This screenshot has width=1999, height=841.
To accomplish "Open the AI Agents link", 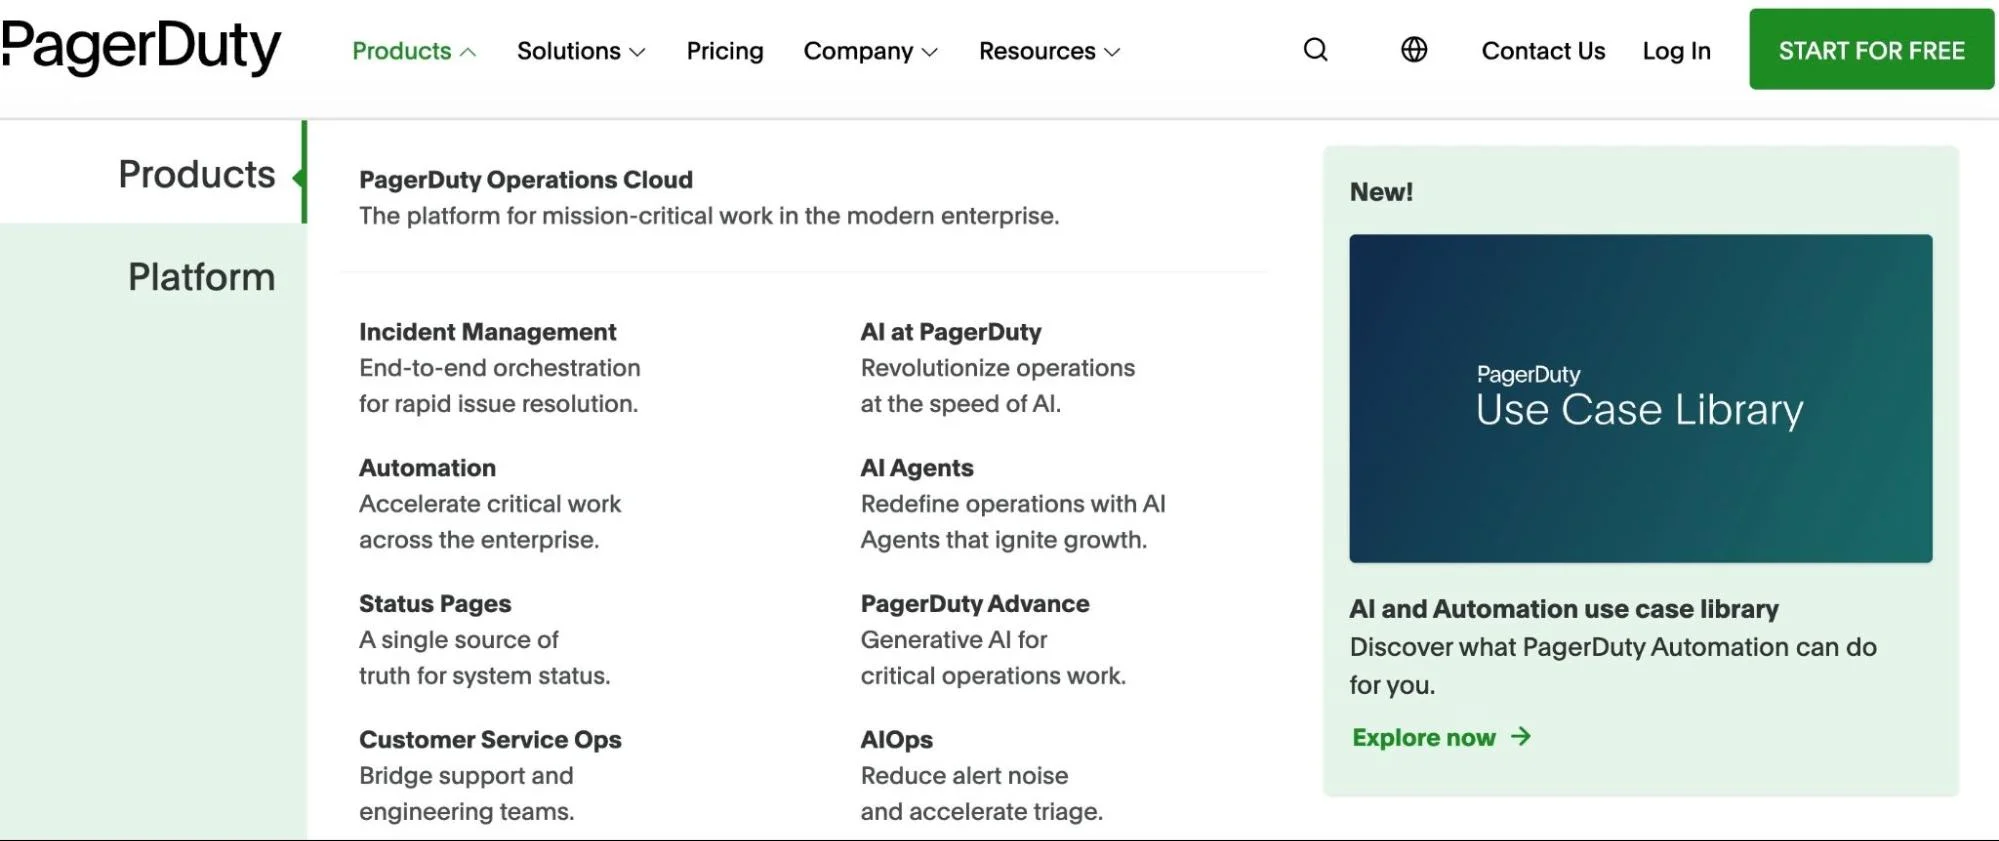I will [x=917, y=468].
